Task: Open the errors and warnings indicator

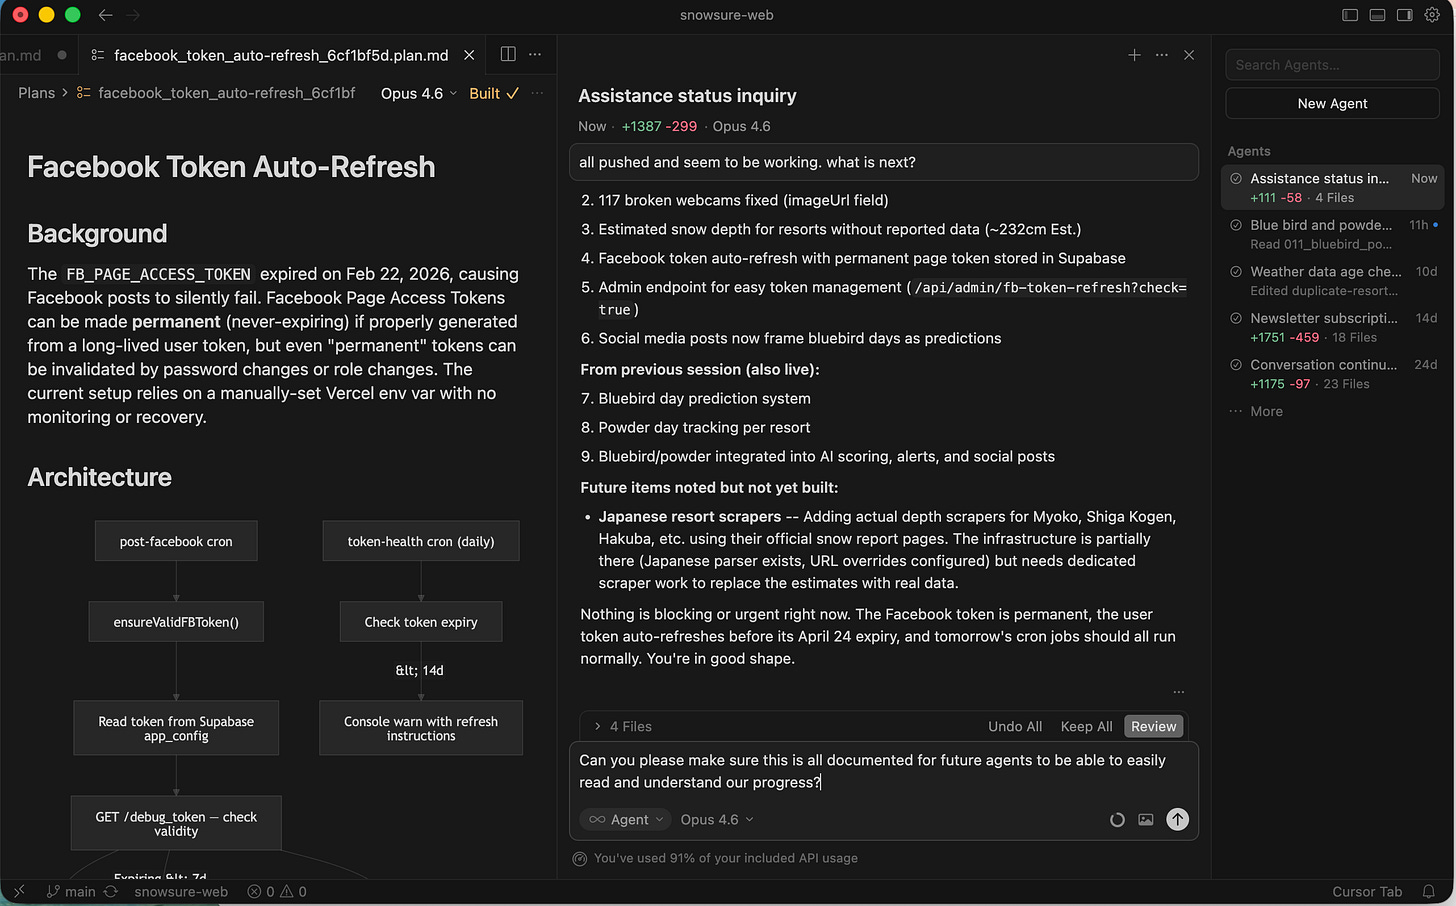Action: click(277, 892)
